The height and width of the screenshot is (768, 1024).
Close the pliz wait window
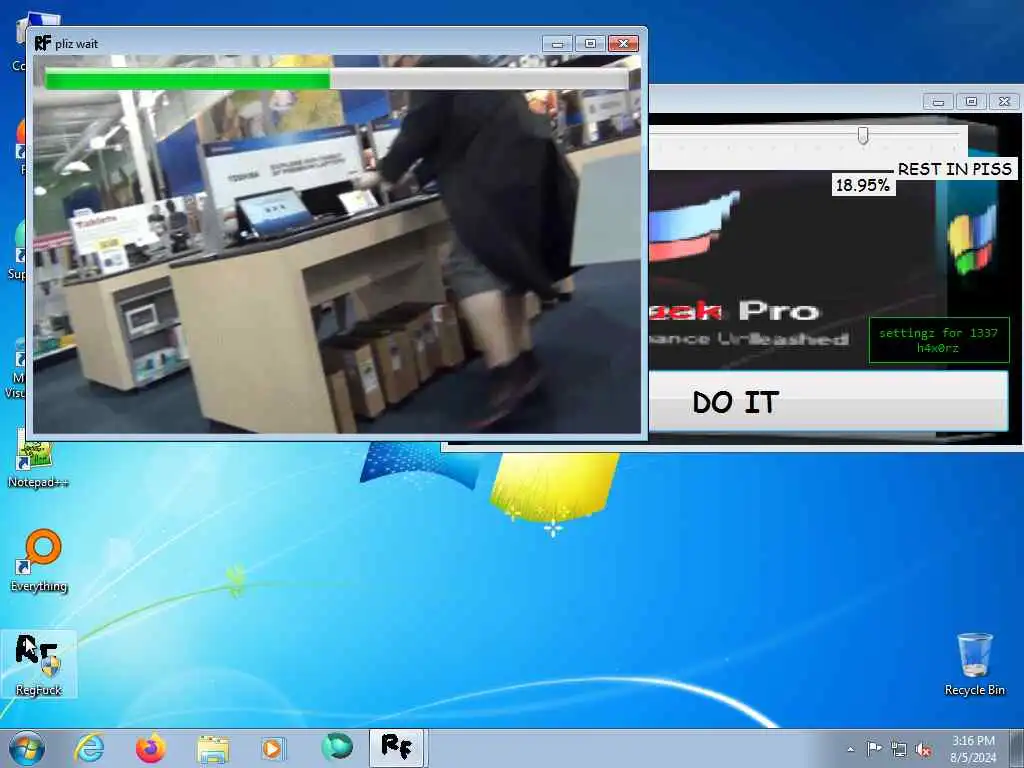623,44
